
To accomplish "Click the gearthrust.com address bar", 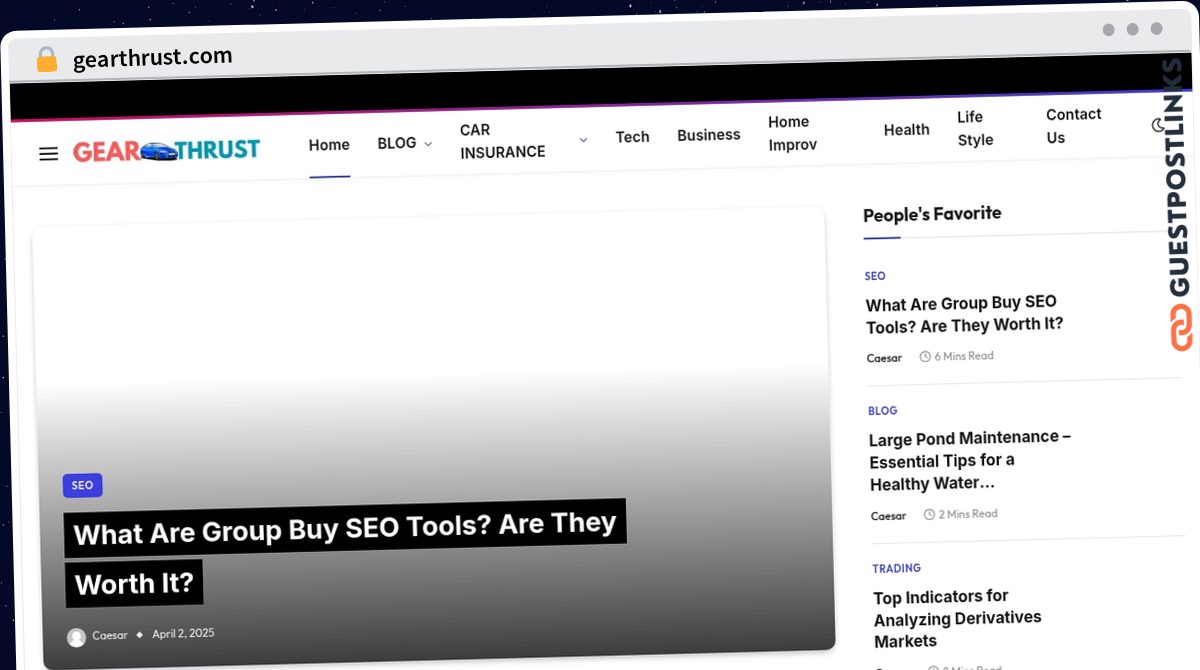I will (x=152, y=58).
